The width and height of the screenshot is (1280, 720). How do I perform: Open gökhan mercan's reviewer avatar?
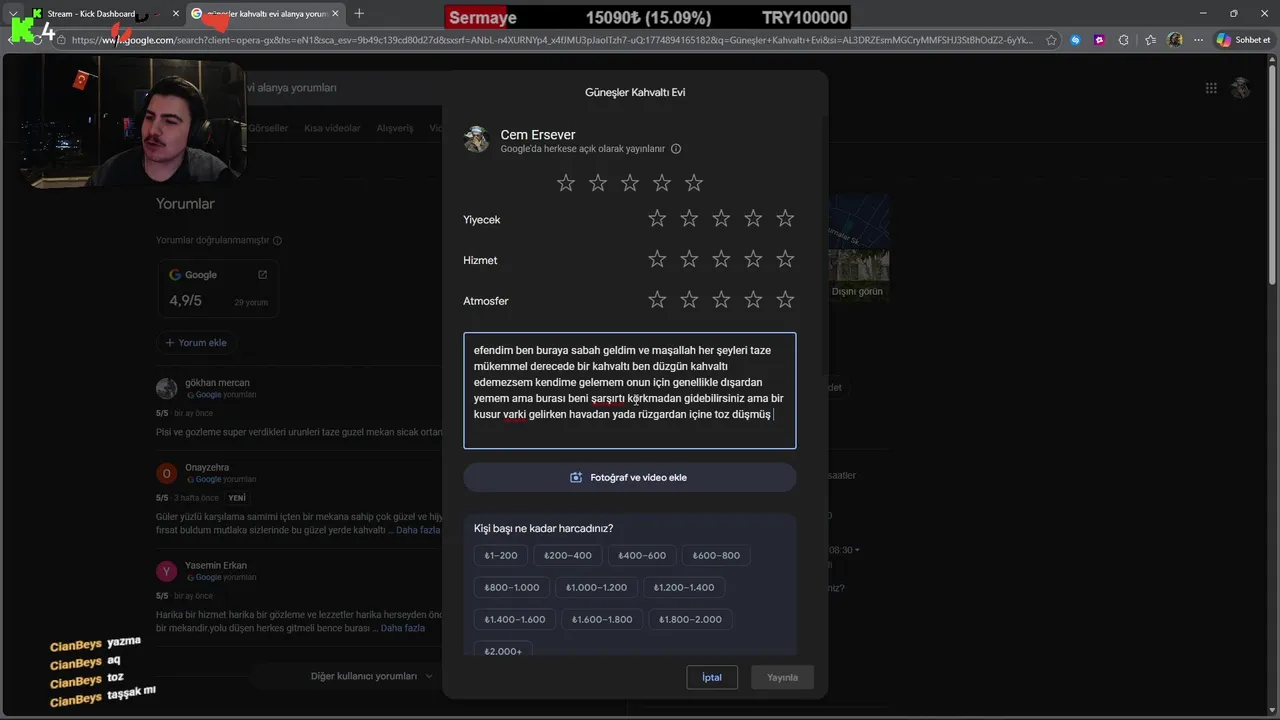point(166,388)
